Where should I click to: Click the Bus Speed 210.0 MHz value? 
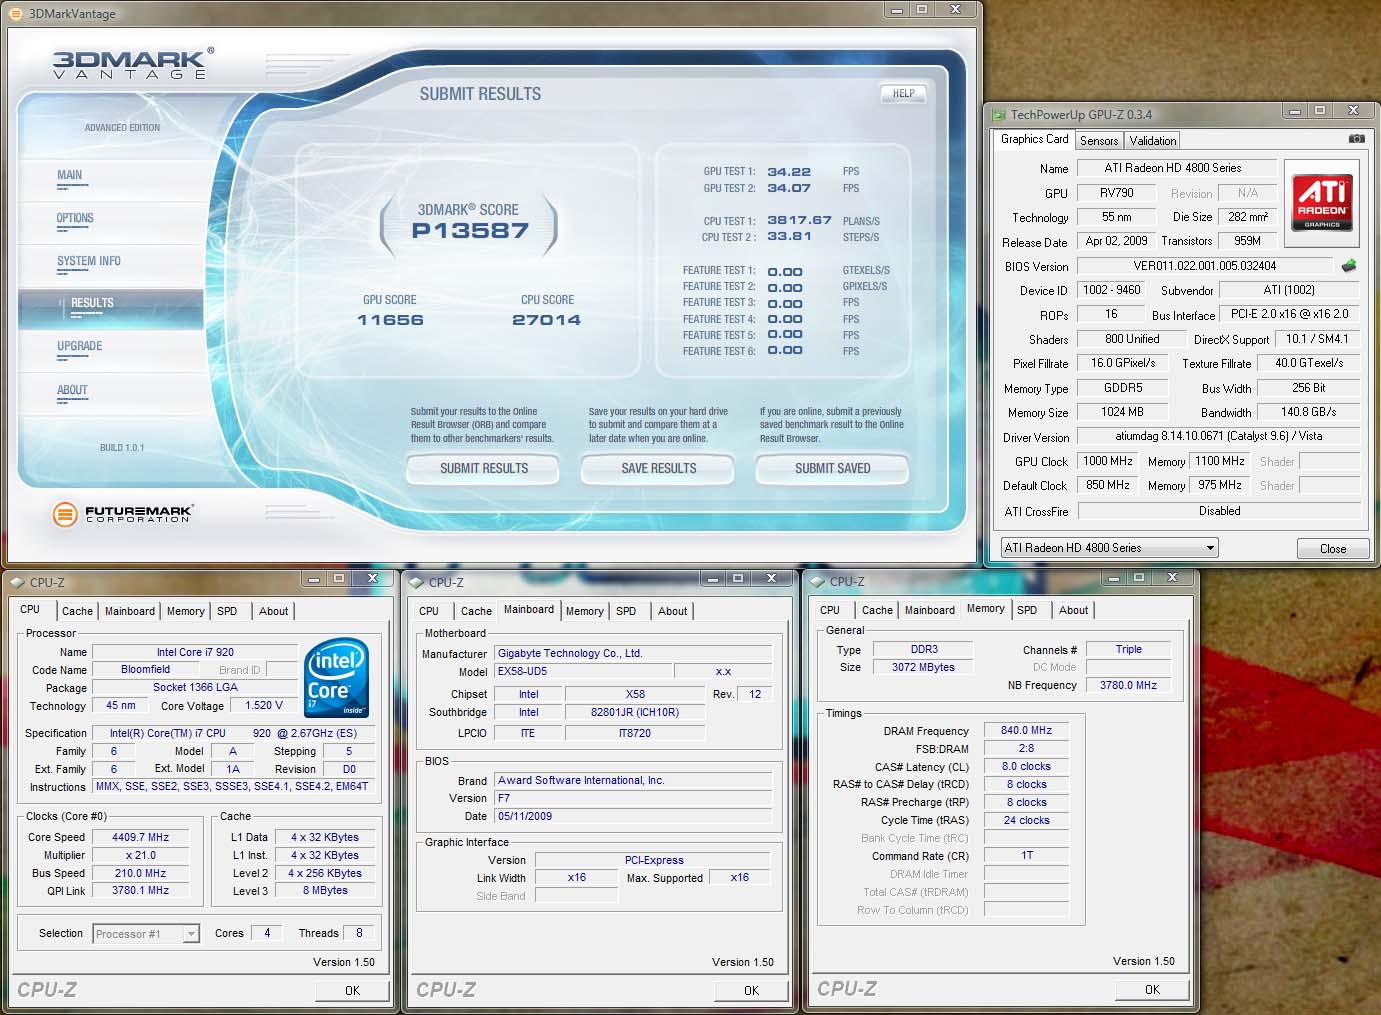[x=140, y=873]
